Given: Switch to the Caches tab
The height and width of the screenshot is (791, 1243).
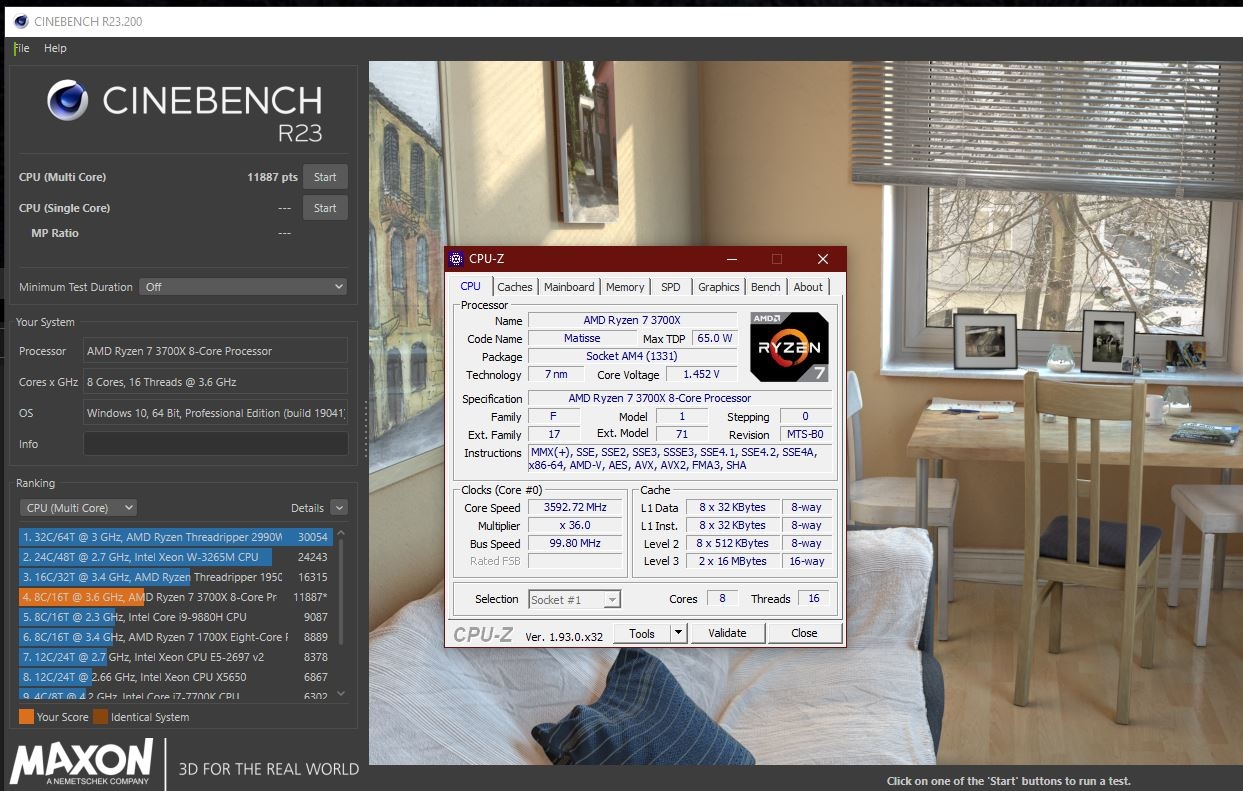Looking at the screenshot, I should 514,286.
